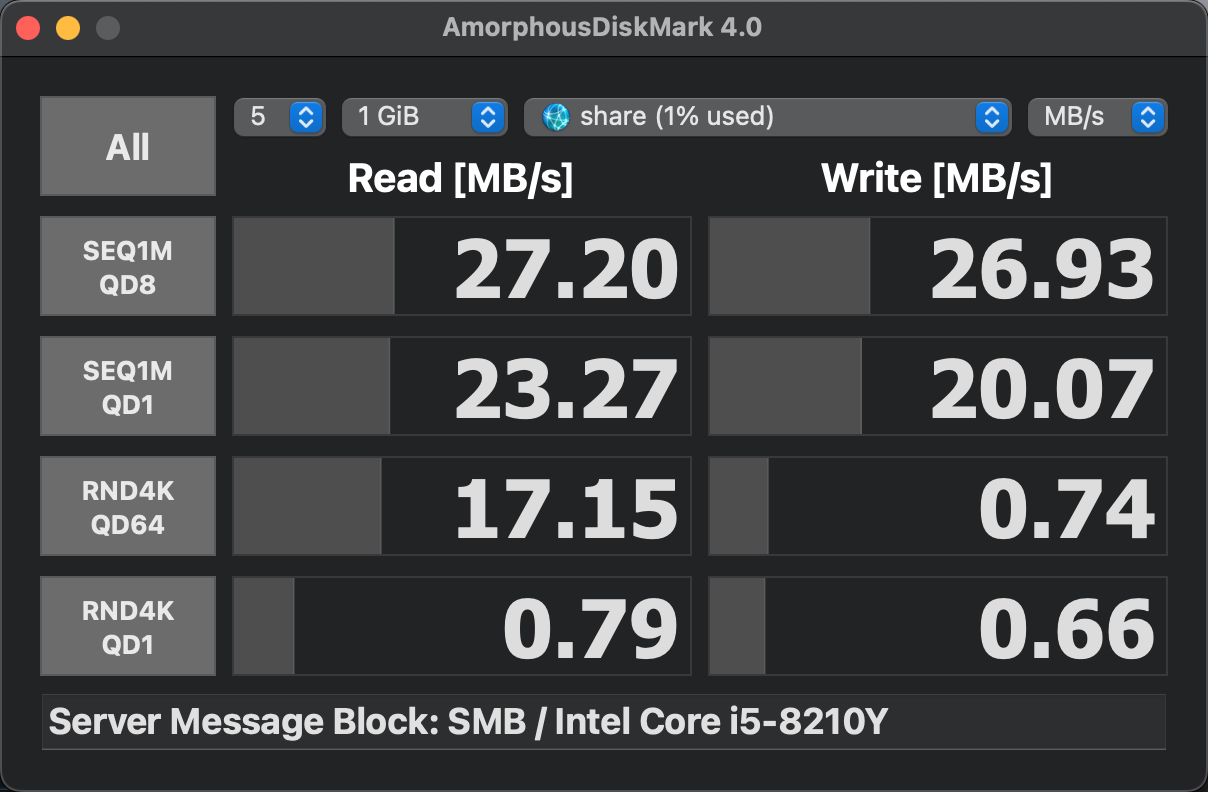The width and height of the screenshot is (1208, 792).
Task: Run the RND4K QD64 benchmark
Action: pos(128,506)
